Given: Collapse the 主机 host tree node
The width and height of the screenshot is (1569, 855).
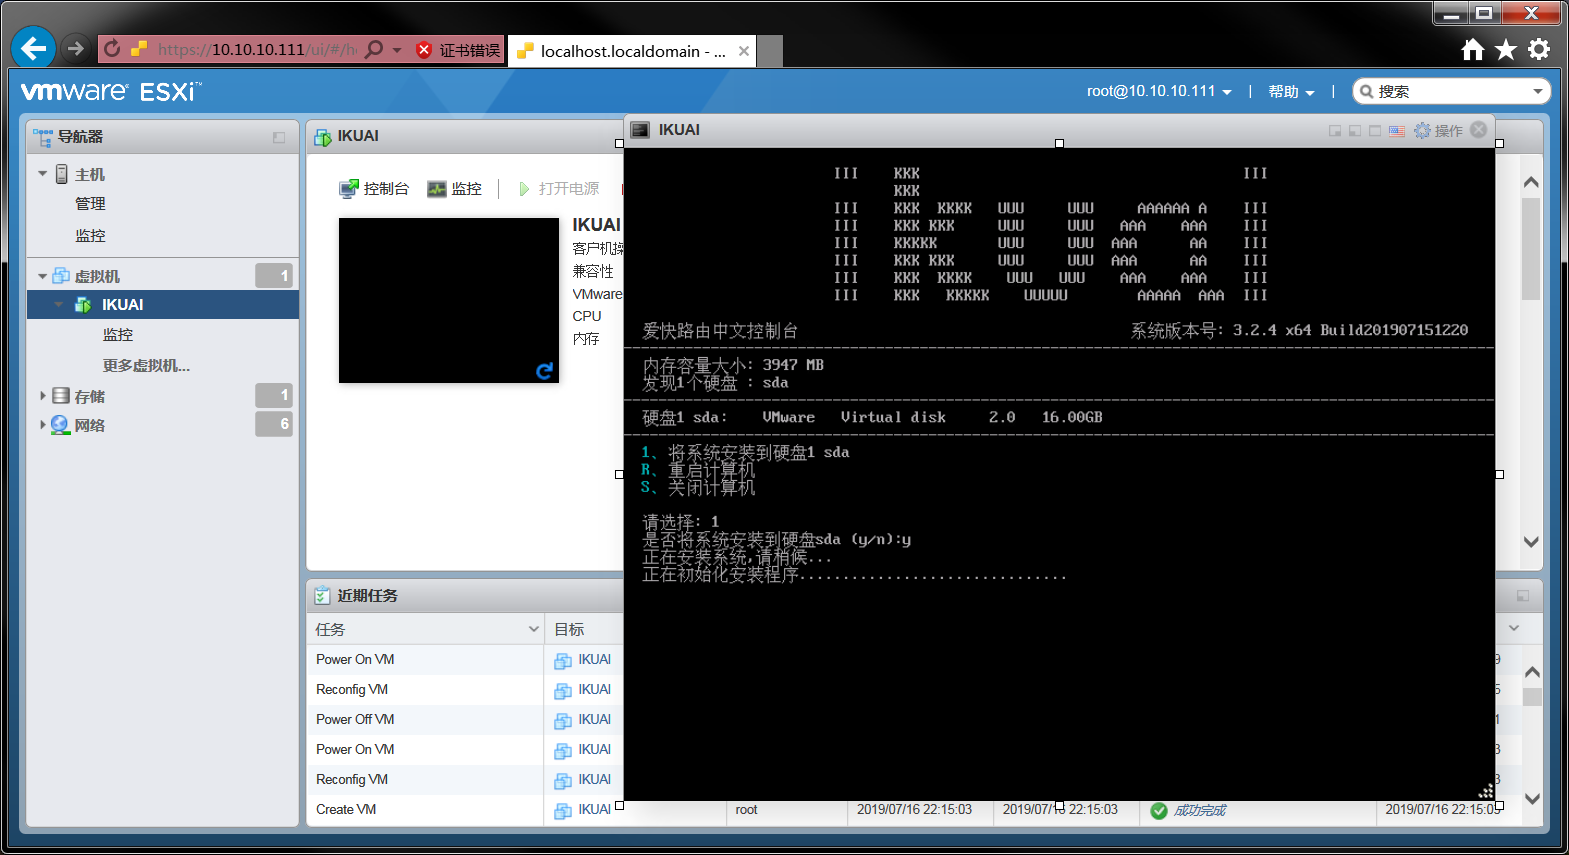Looking at the screenshot, I should [x=42, y=174].
